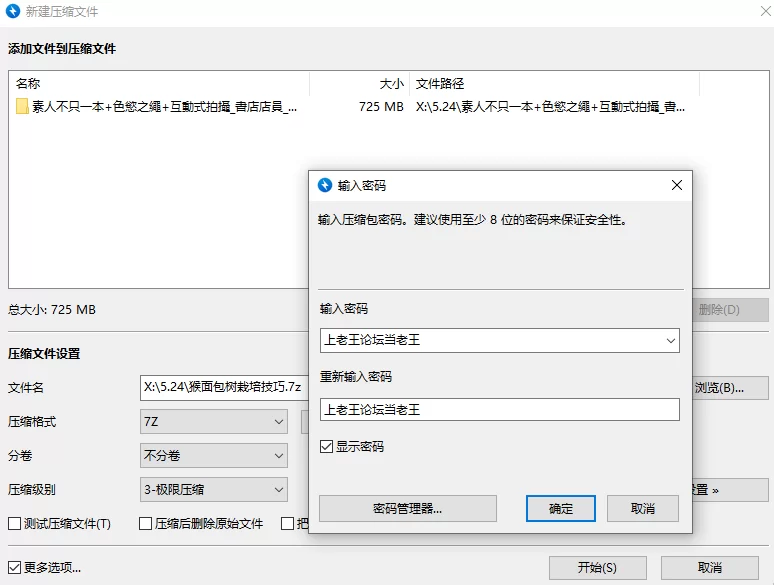Enable 测试压缩文件(T) checkbox
The width and height of the screenshot is (774, 585).
[14, 523]
